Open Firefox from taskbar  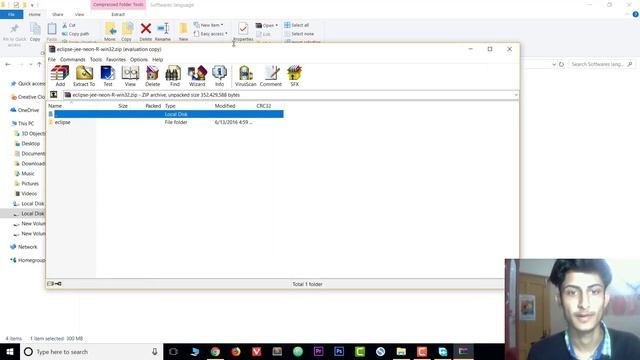[x=236, y=351]
